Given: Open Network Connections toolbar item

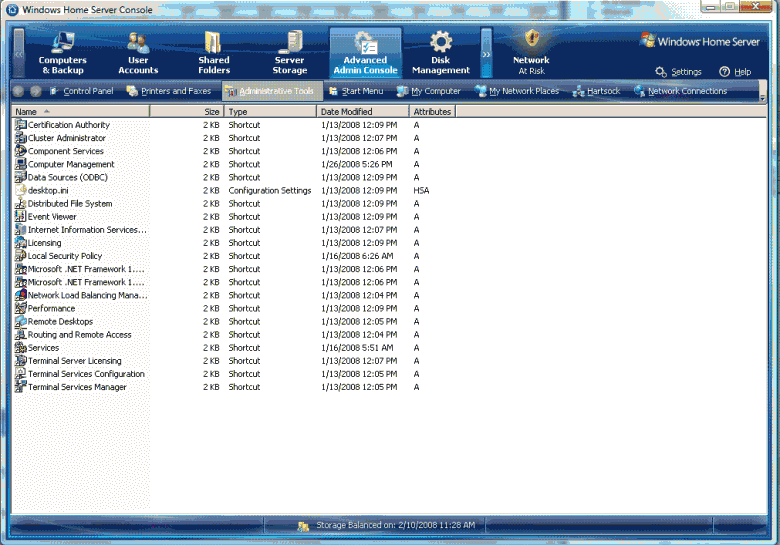Looking at the screenshot, I should 680,91.
